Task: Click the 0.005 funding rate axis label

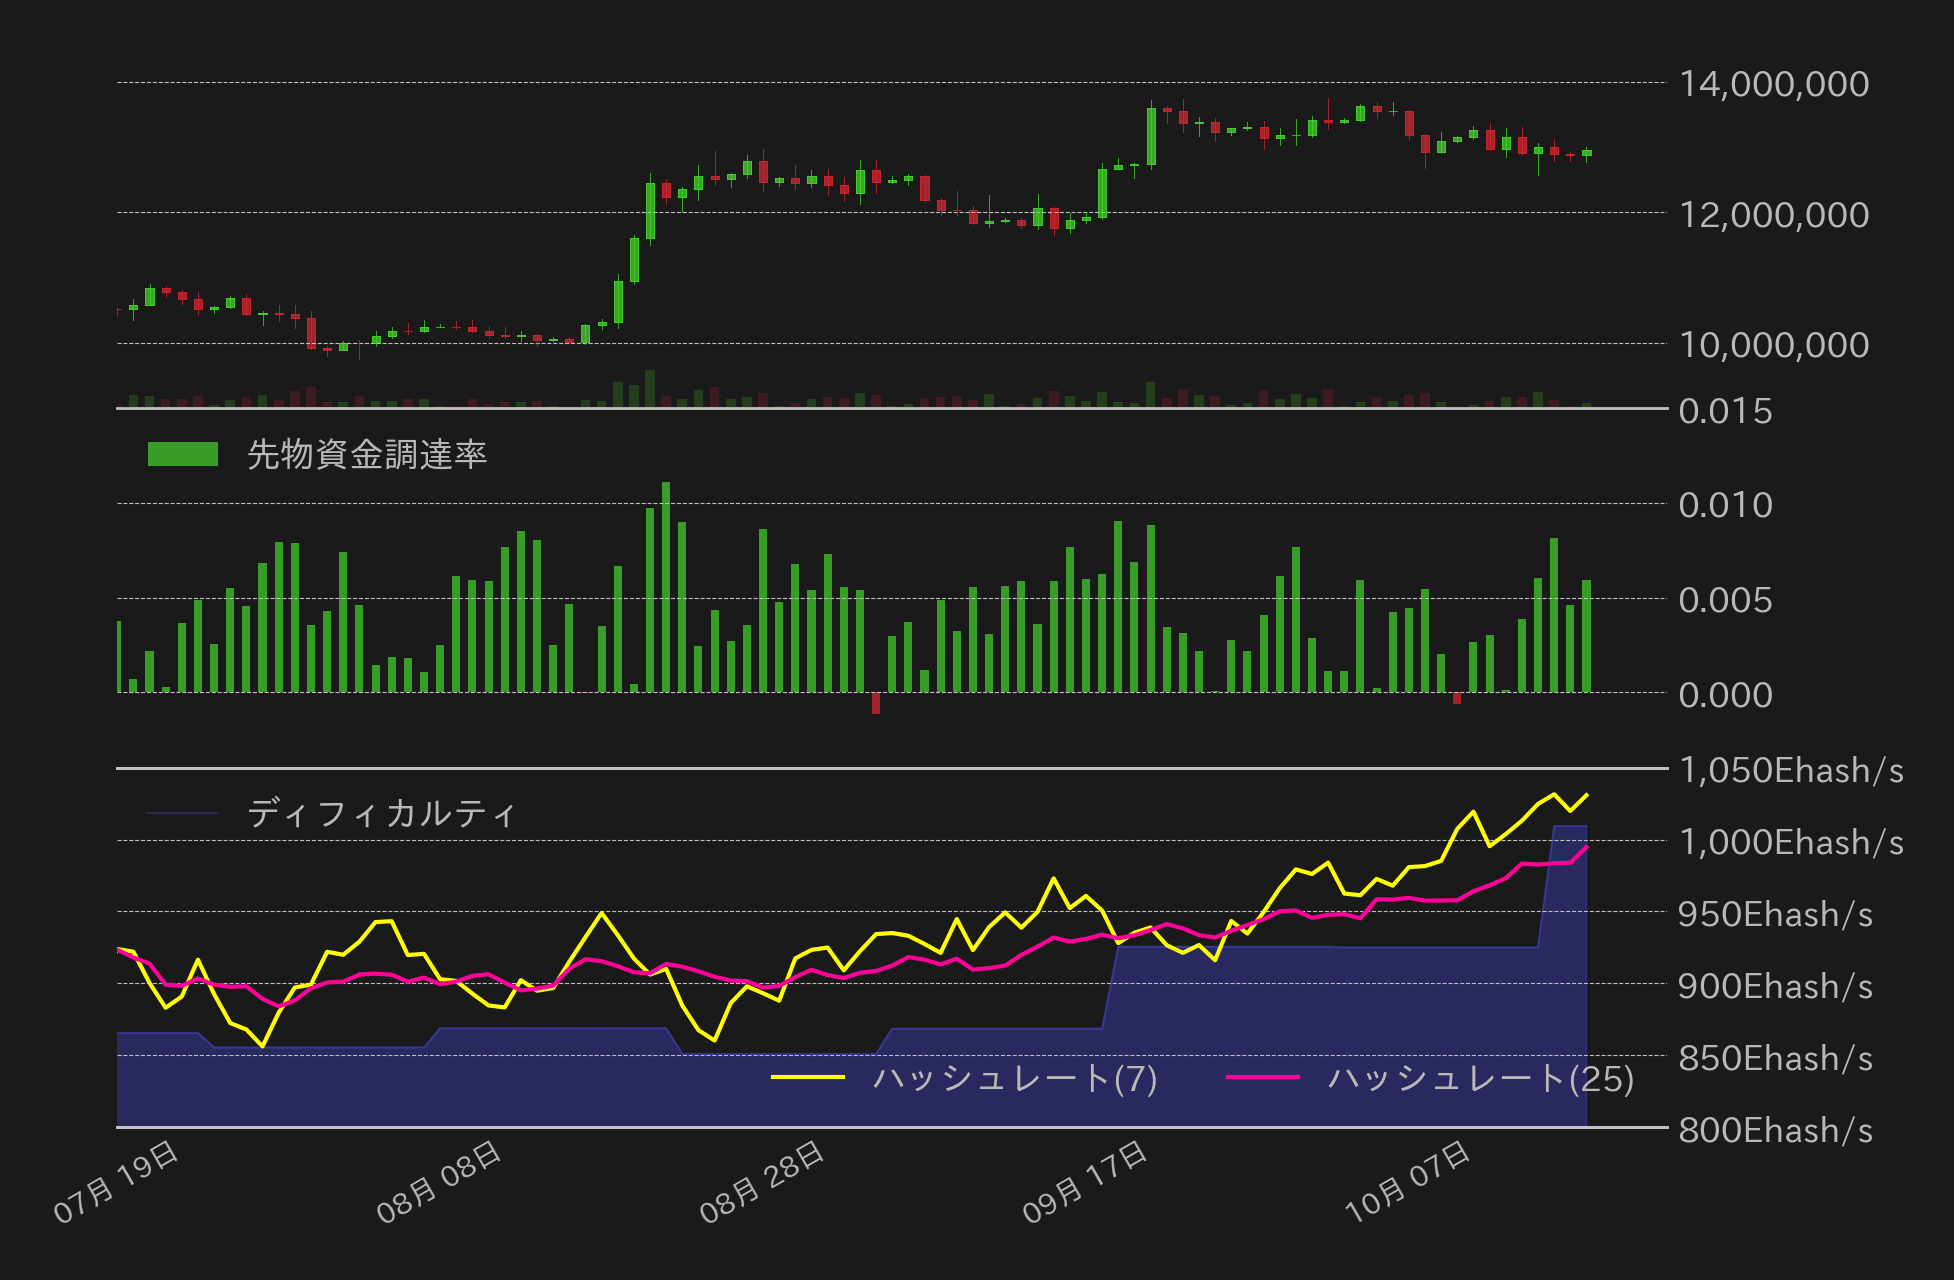Action: click(x=1726, y=600)
